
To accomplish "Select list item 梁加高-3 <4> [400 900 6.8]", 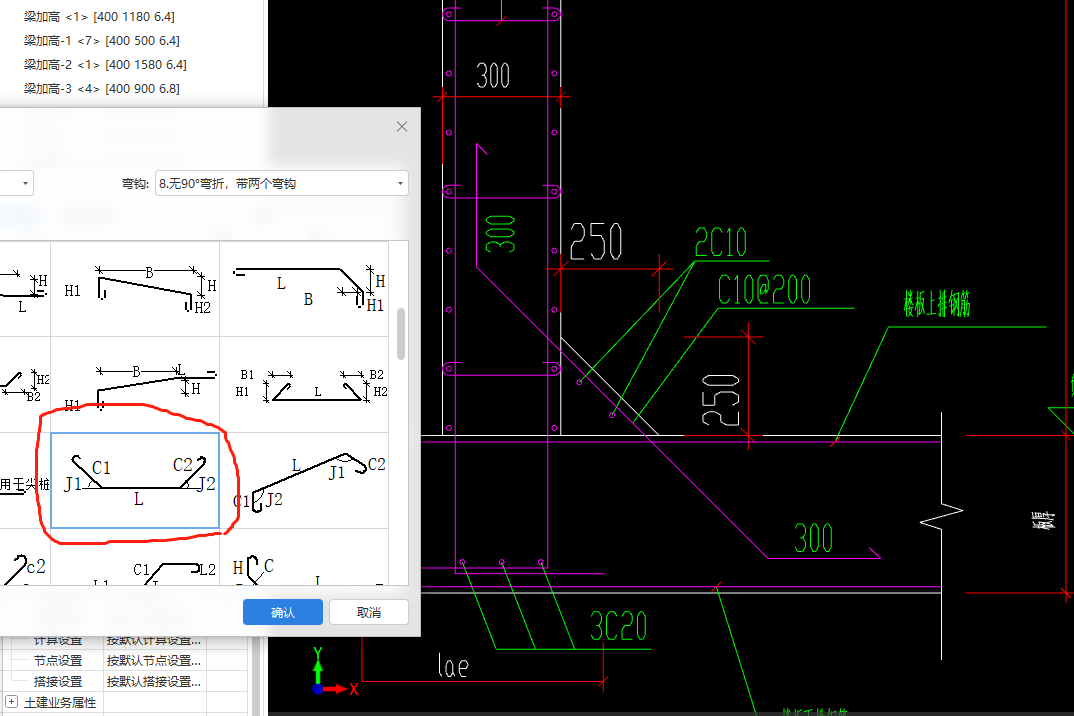I will (101, 88).
